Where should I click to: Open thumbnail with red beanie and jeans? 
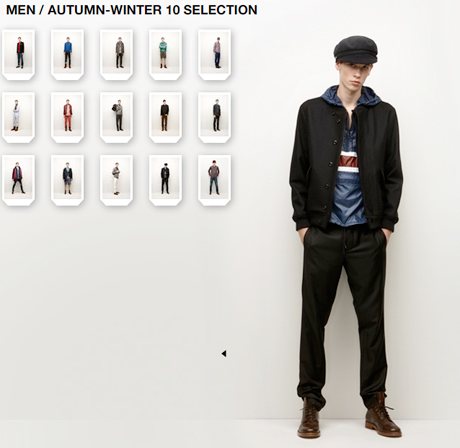[x=215, y=180]
